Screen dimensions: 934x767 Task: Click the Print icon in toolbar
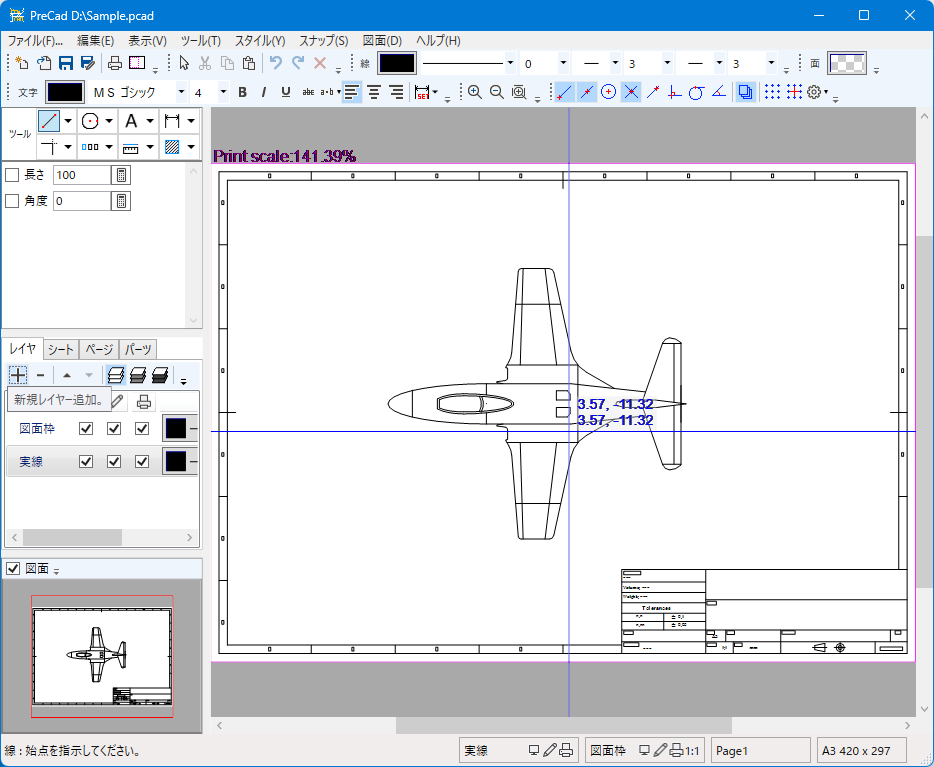[x=114, y=63]
